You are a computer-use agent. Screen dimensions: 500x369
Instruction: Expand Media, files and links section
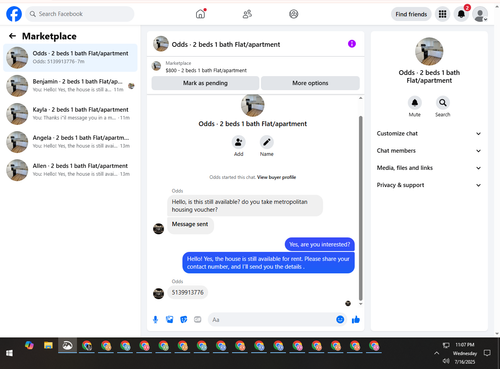pos(429,168)
